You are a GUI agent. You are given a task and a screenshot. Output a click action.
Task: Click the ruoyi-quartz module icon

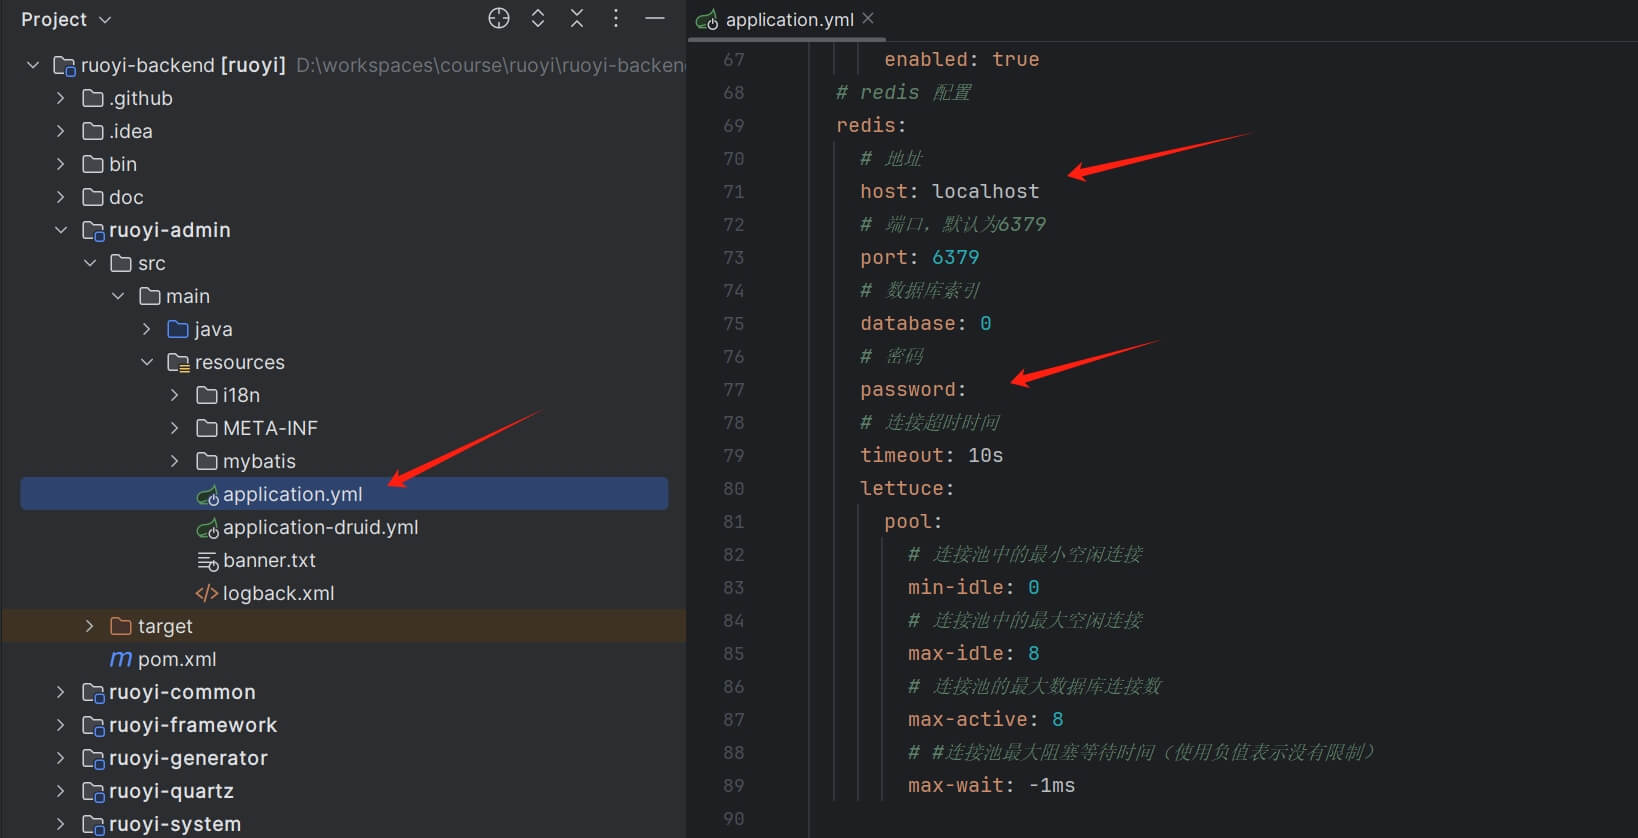tap(93, 792)
